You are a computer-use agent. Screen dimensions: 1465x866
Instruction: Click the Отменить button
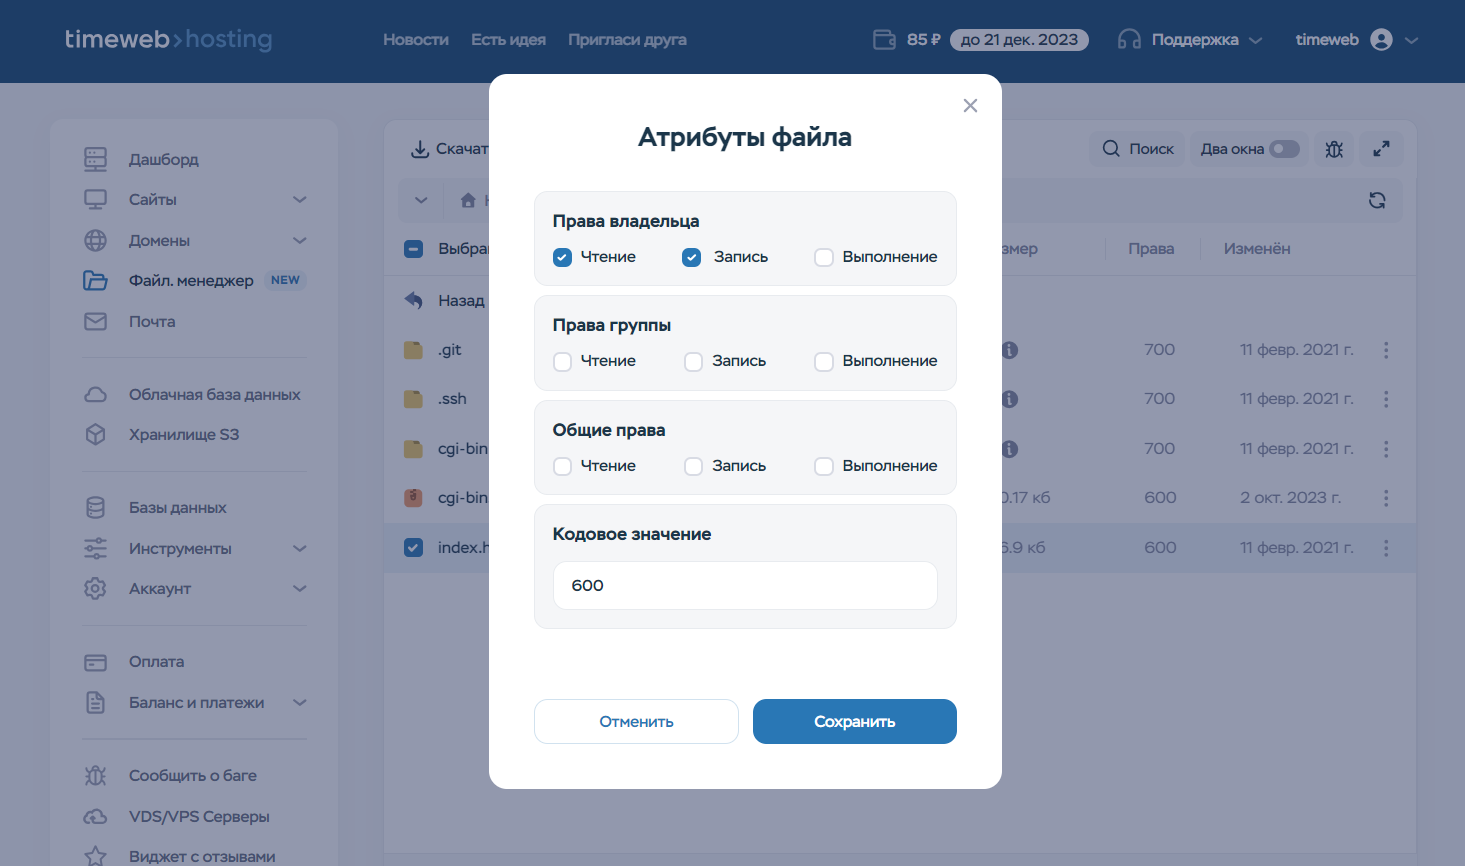click(x=636, y=722)
